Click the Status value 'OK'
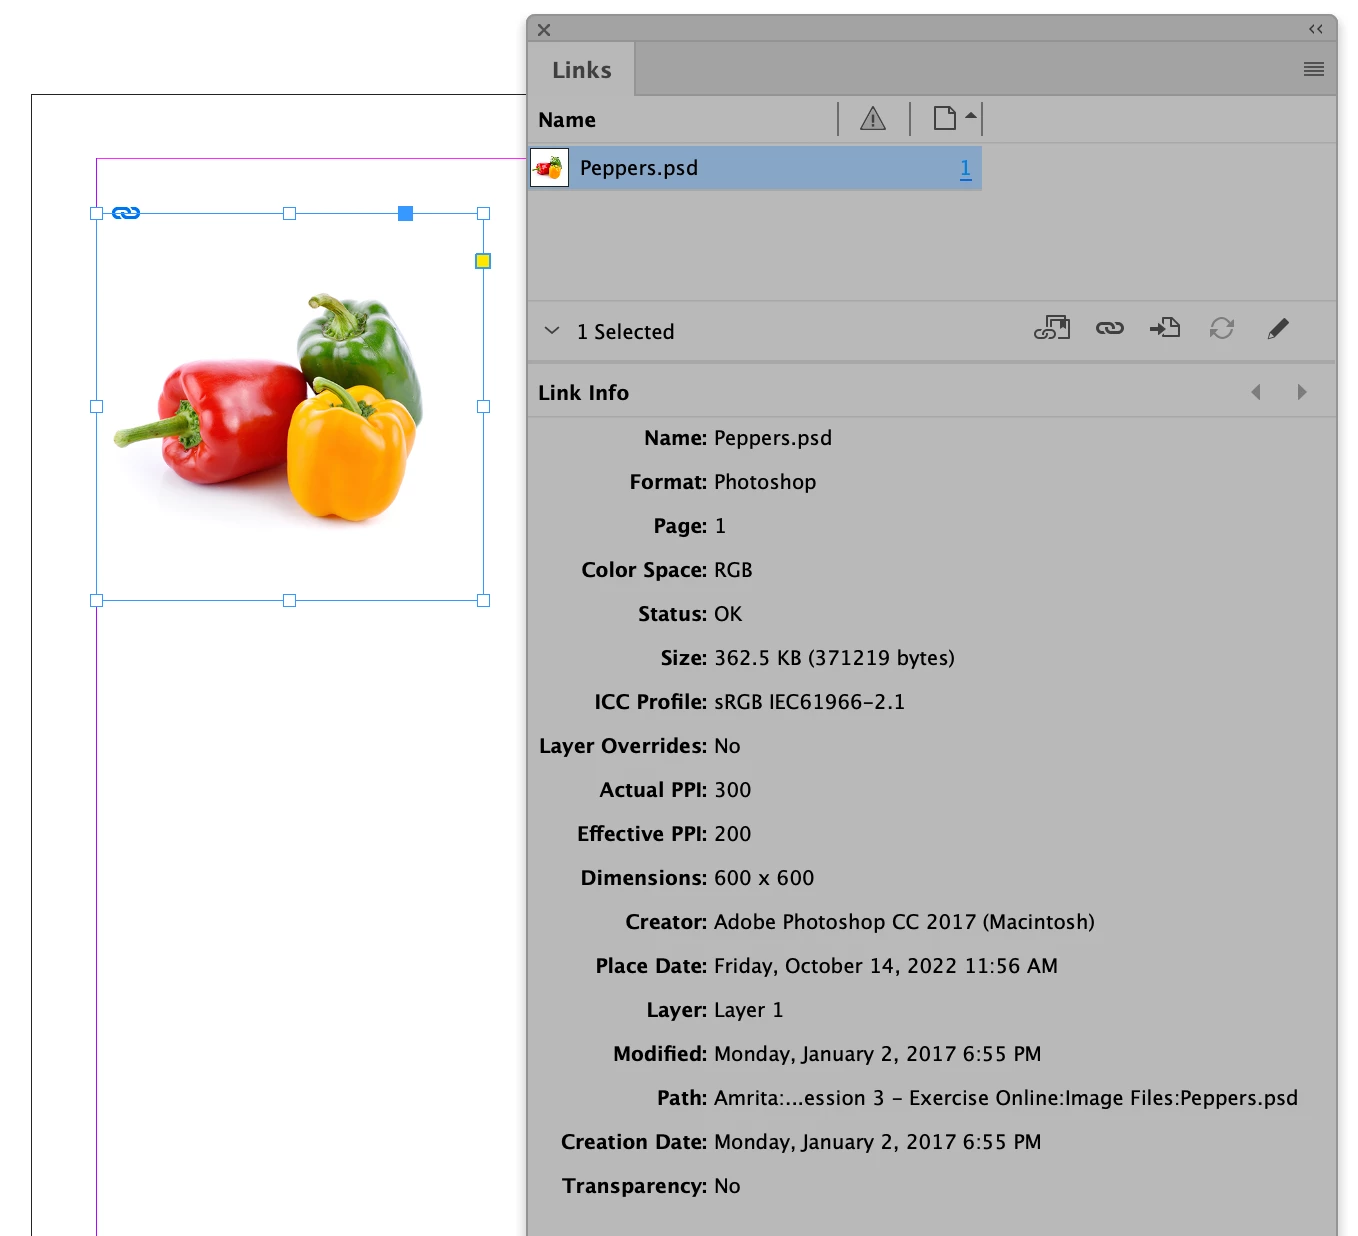The image size is (1358, 1236). click(x=728, y=614)
